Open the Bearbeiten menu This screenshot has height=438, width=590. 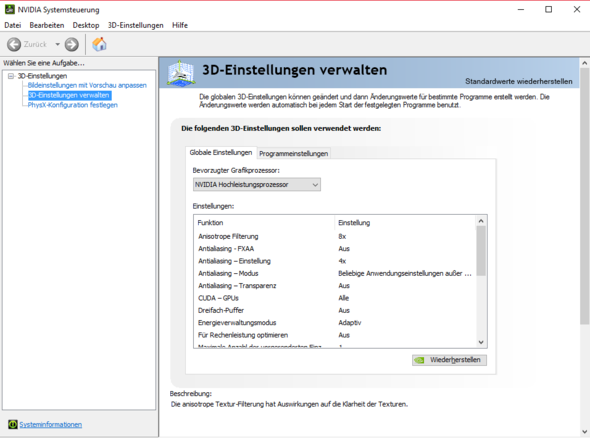(47, 25)
